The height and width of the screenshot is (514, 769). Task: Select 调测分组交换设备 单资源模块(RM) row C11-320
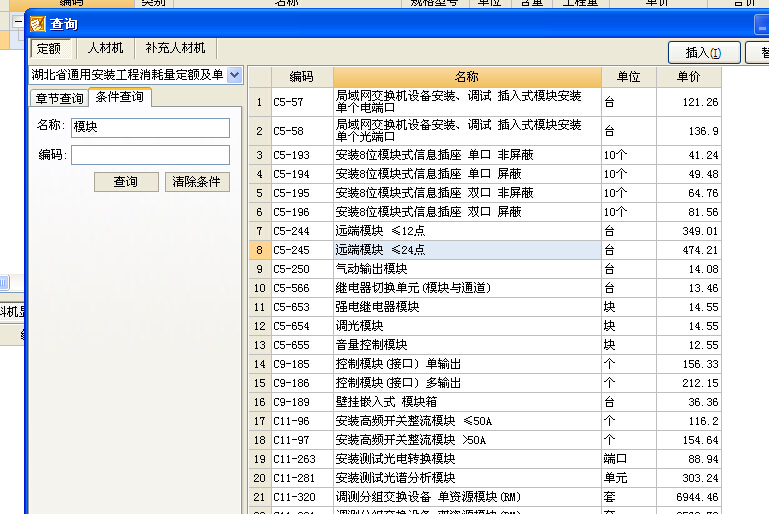(485, 497)
